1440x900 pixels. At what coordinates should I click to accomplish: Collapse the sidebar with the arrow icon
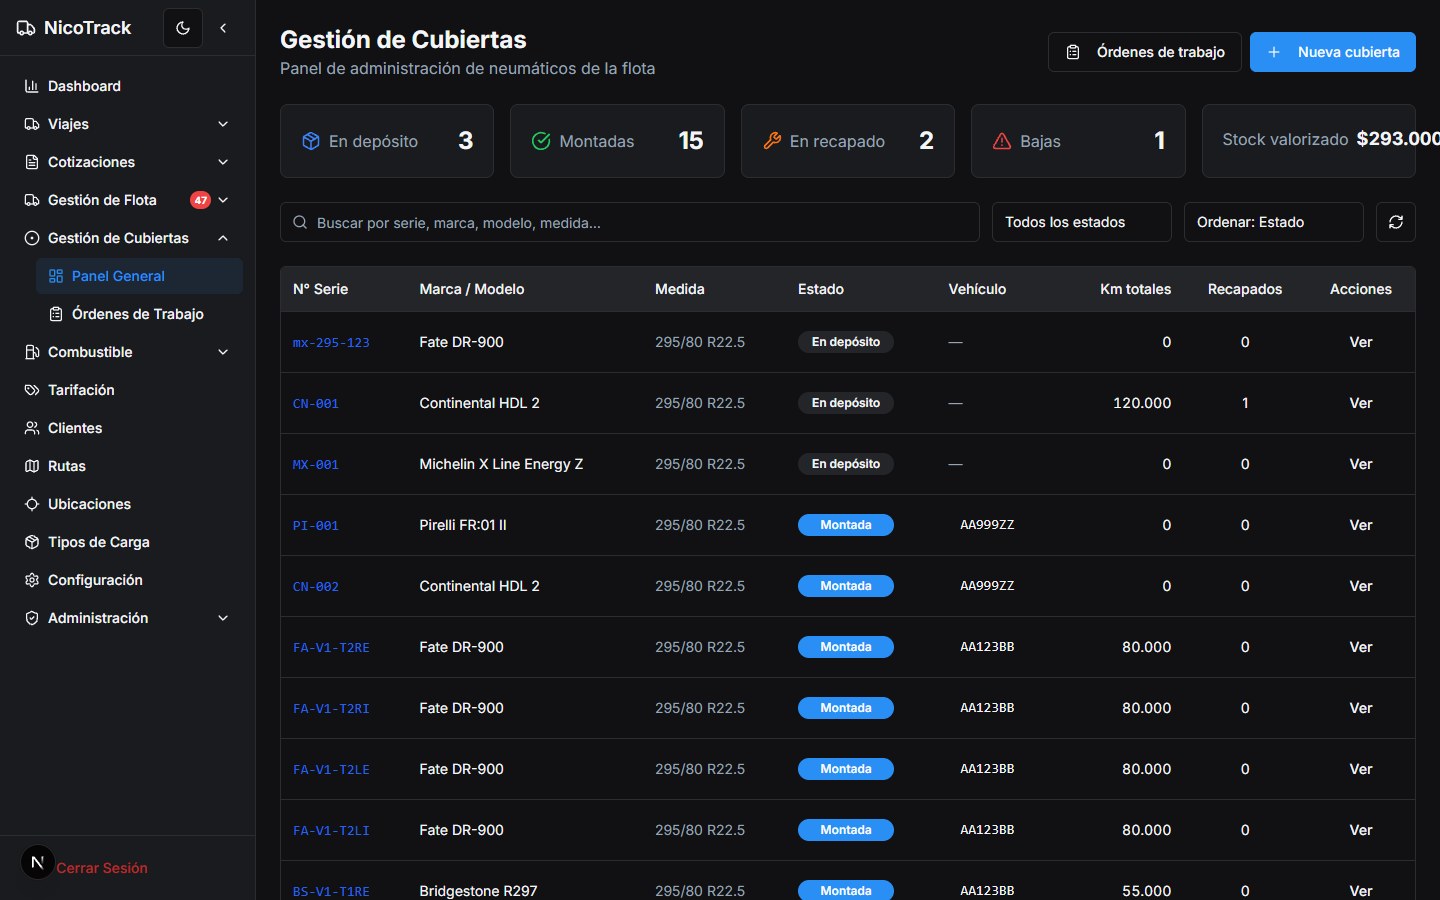pyautogui.click(x=223, y=28)
